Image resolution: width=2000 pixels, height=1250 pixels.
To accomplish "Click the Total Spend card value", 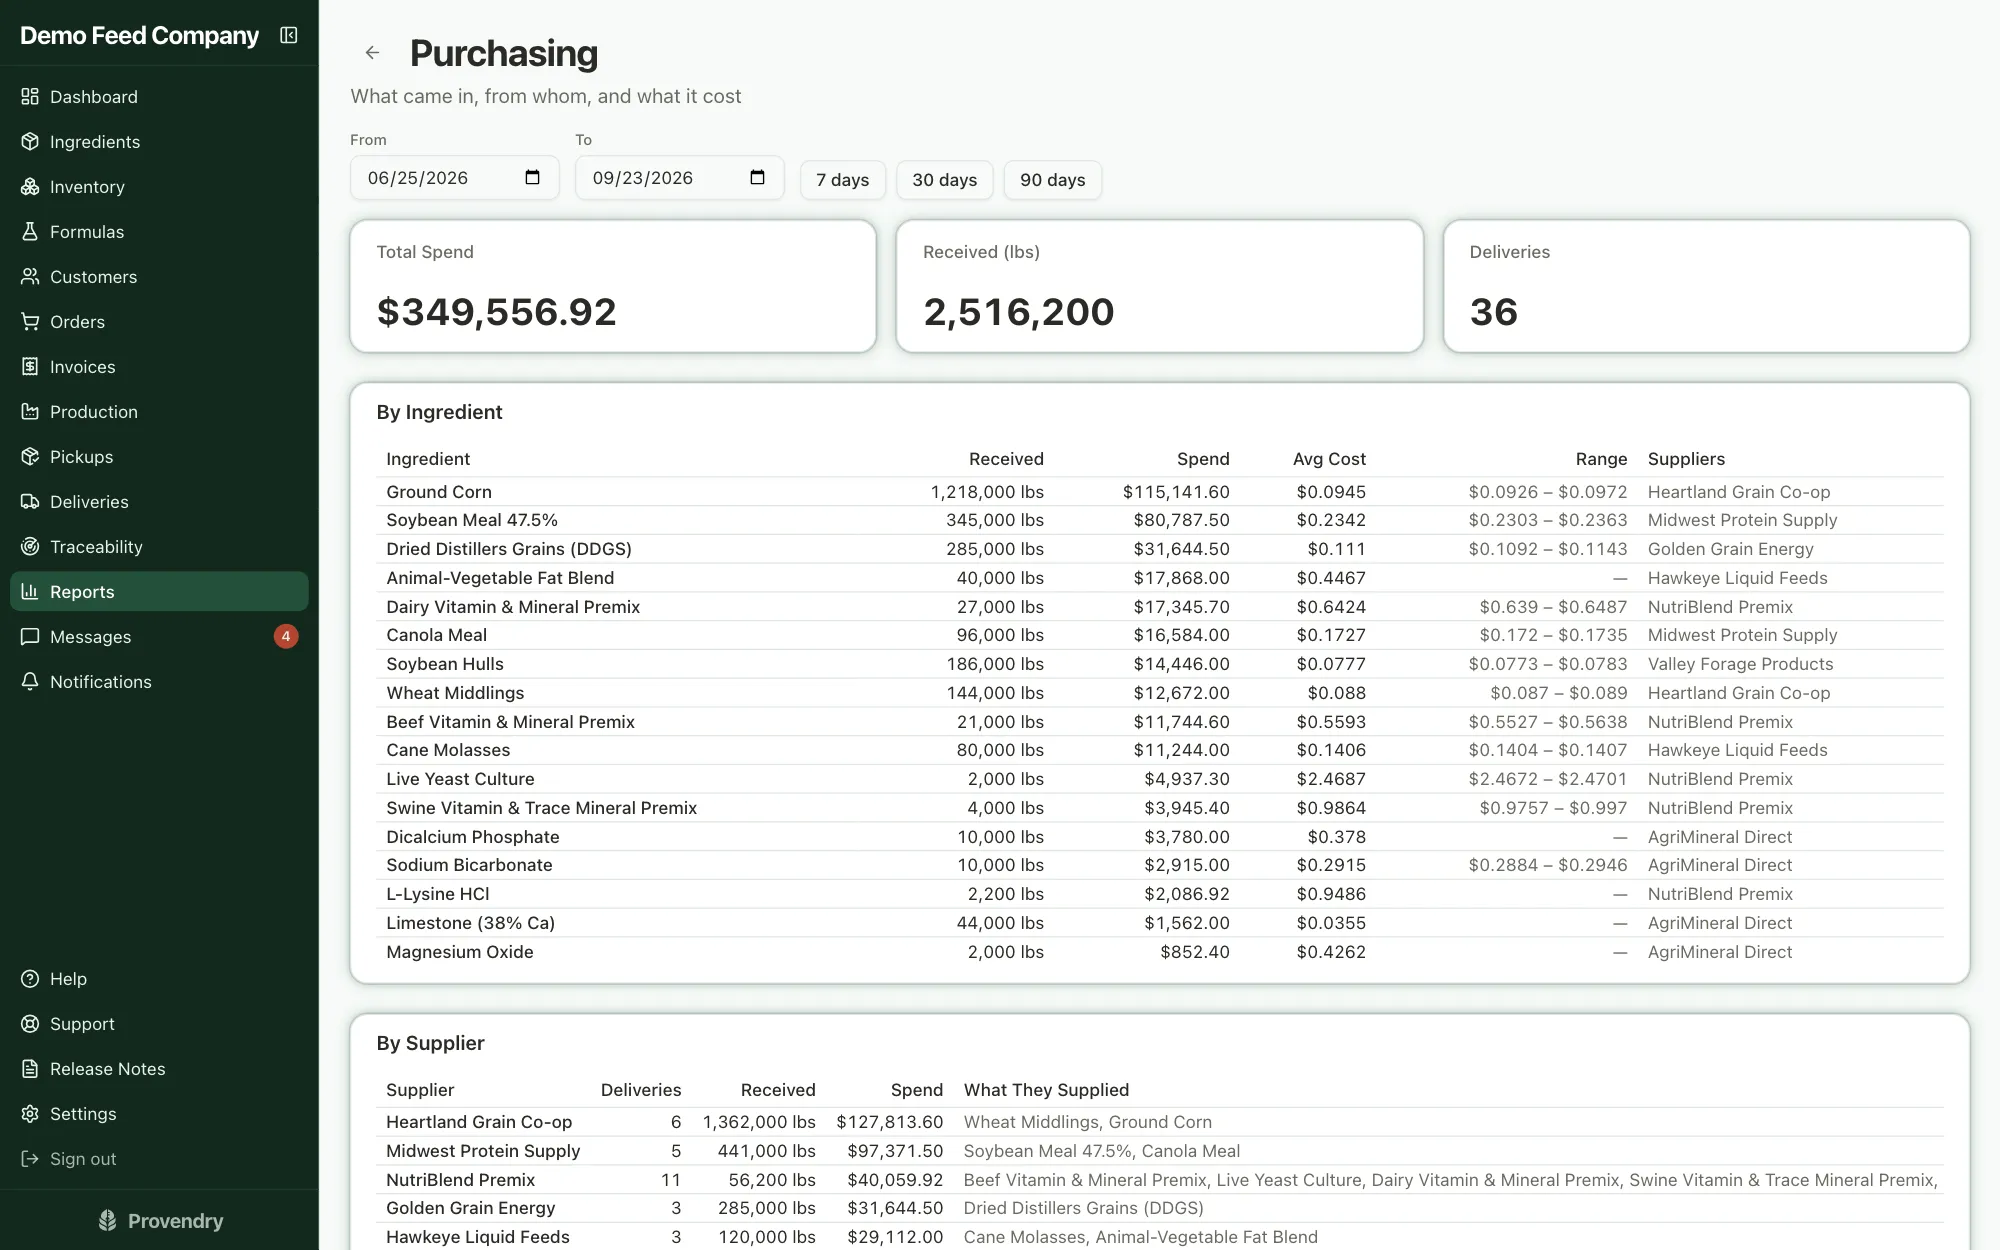I will pyautogui.click(x=497, y=312).
